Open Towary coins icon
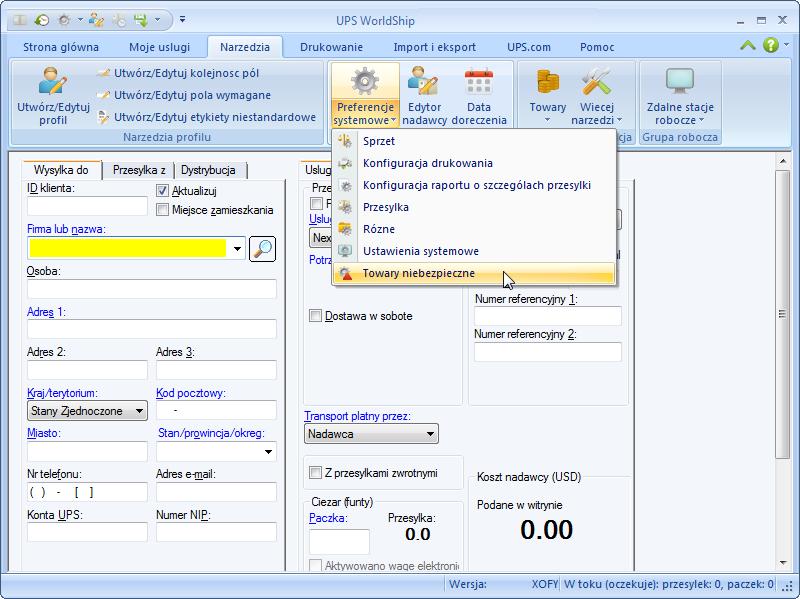 tap(547, 95)
